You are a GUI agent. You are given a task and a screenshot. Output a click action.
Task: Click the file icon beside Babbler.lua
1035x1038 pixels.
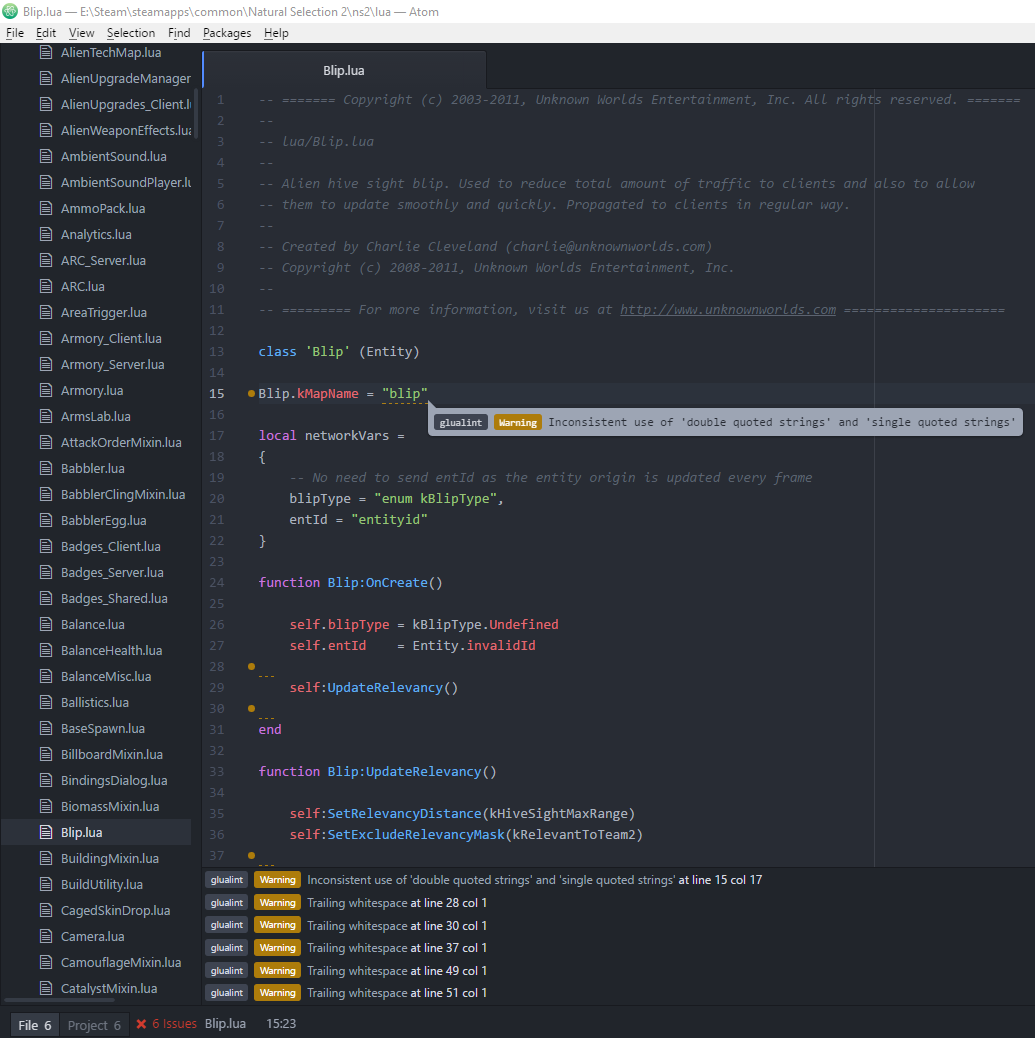(46, 469)
